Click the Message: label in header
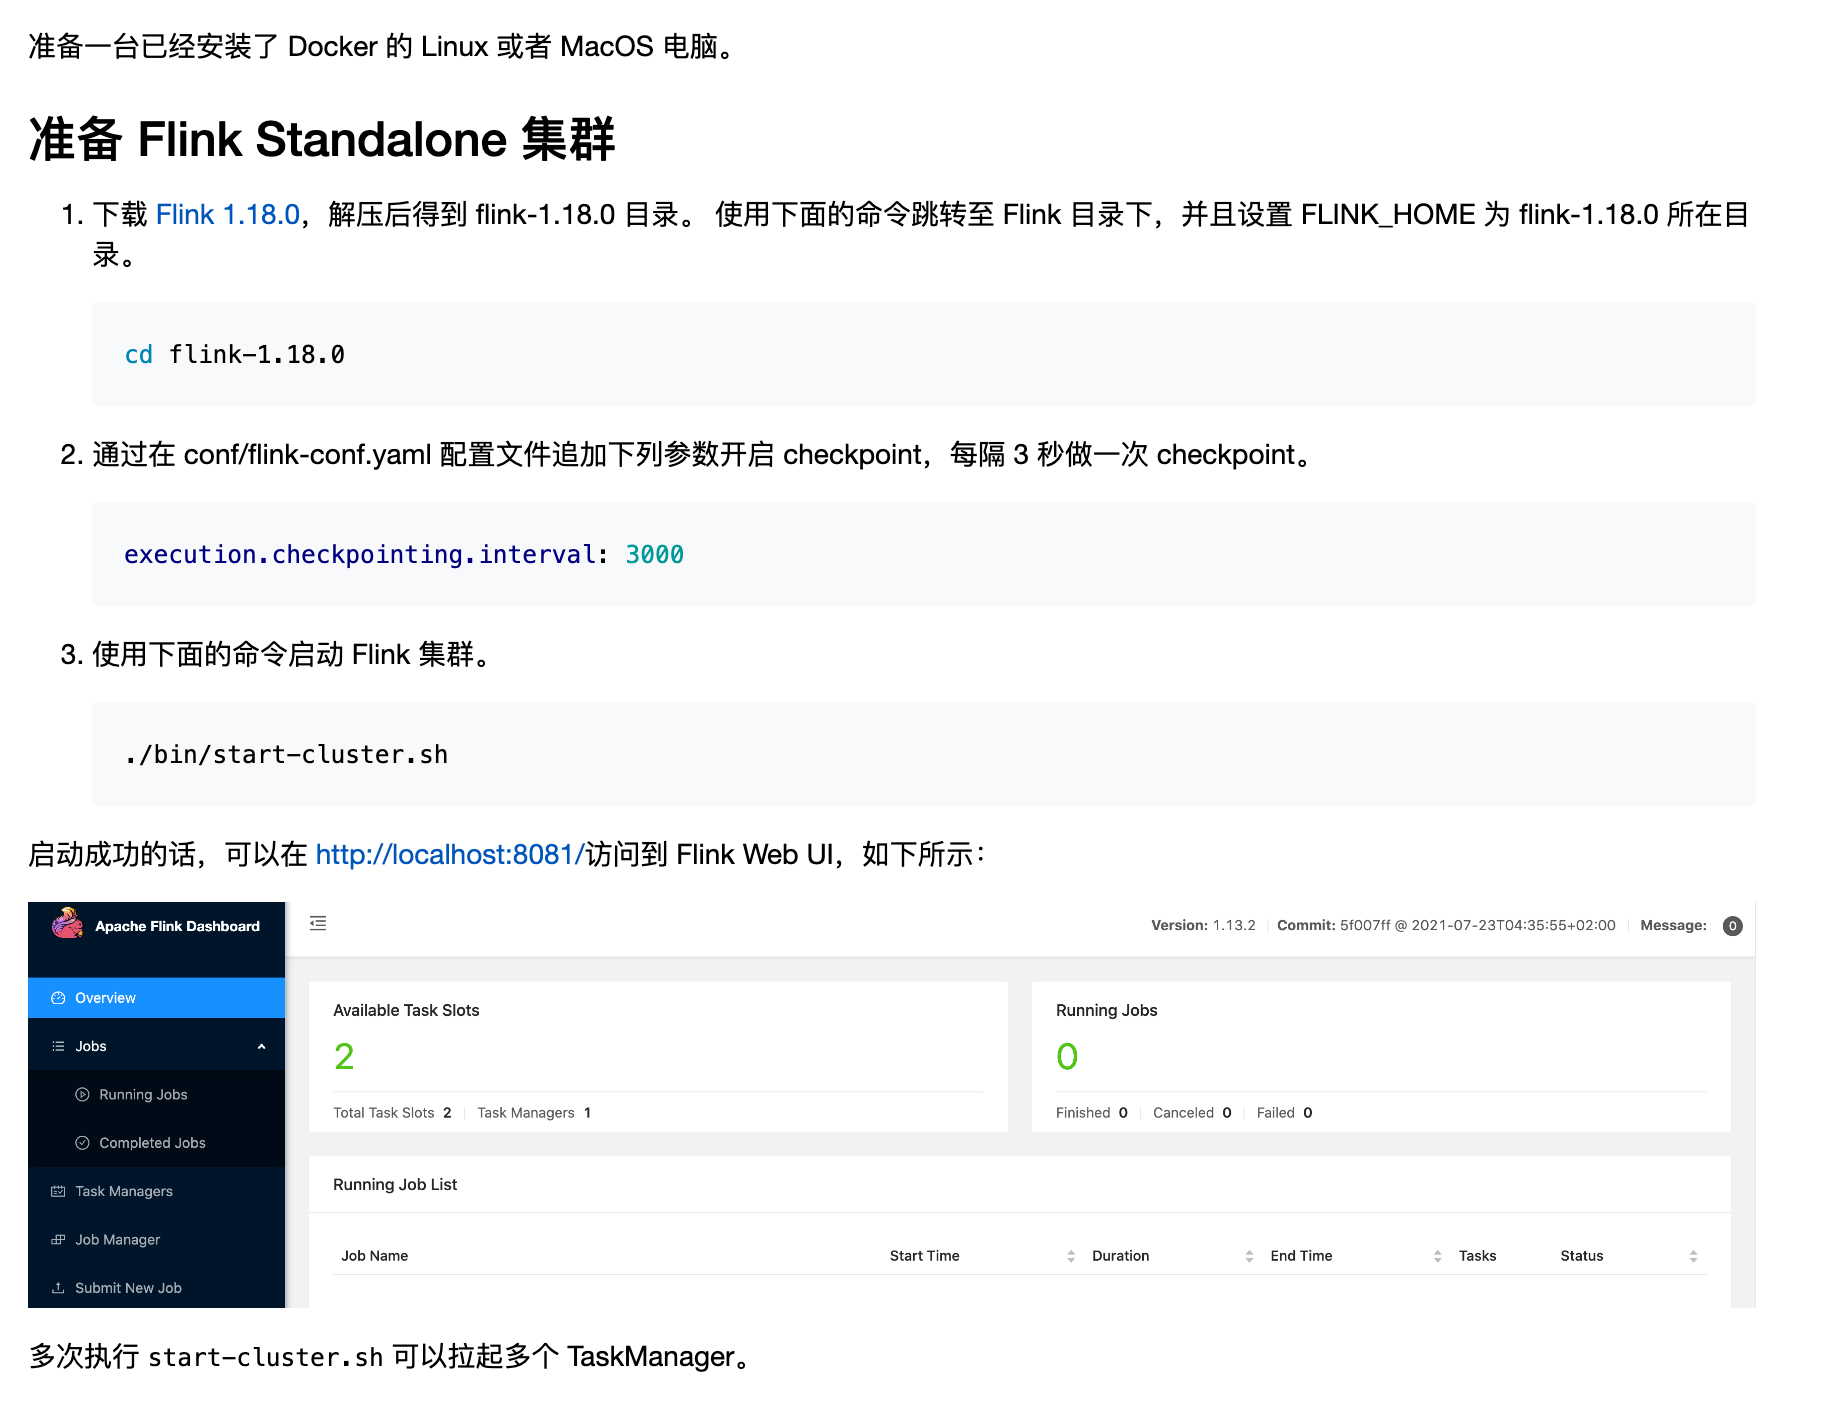1828x1406 pixels. (1673, 926)
